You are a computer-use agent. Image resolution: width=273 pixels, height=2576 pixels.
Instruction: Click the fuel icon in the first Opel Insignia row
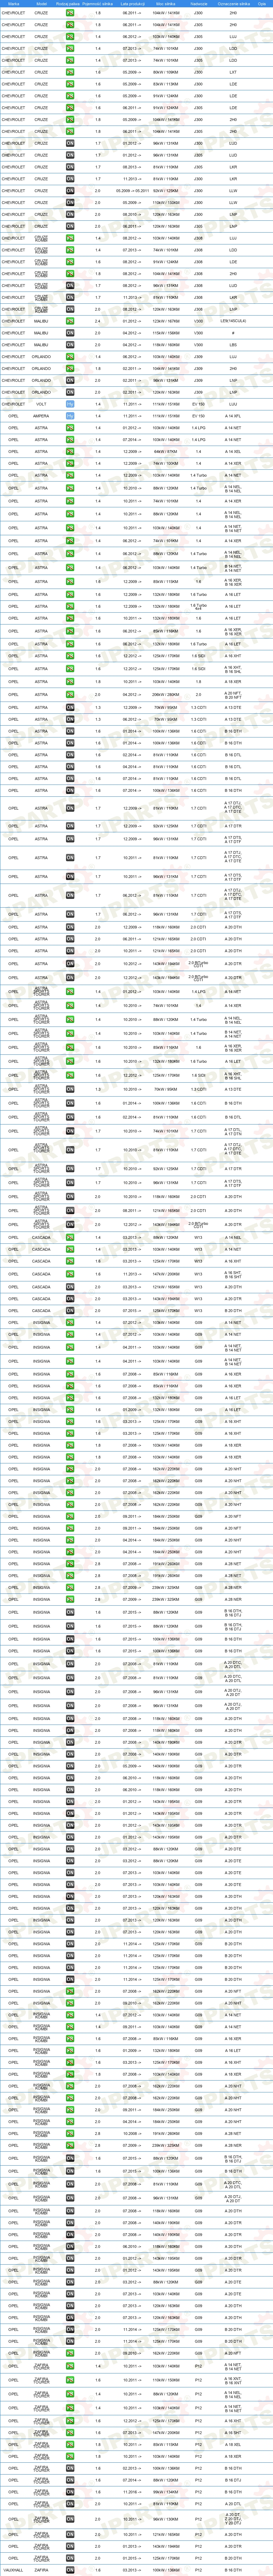[70, 1322]
